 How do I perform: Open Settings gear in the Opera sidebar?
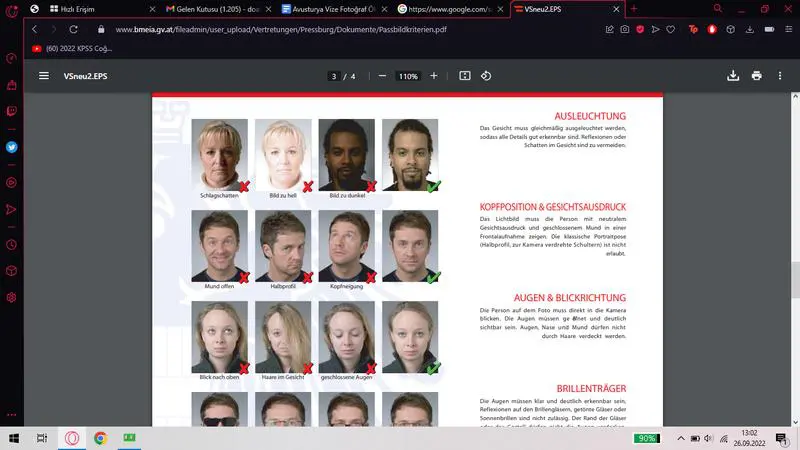click(11, 297)
